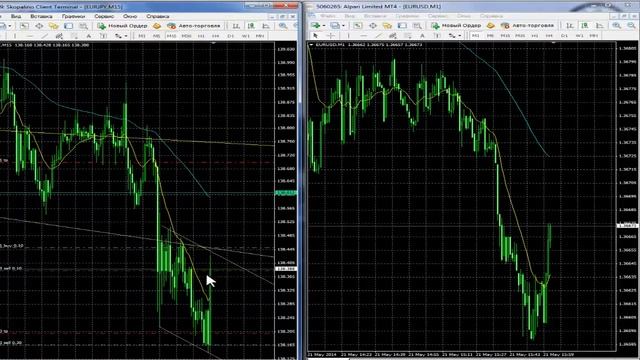Open Окно menu in Alpari EURUSD window
The height and width of the screenshot is (360, 640).
464,16
